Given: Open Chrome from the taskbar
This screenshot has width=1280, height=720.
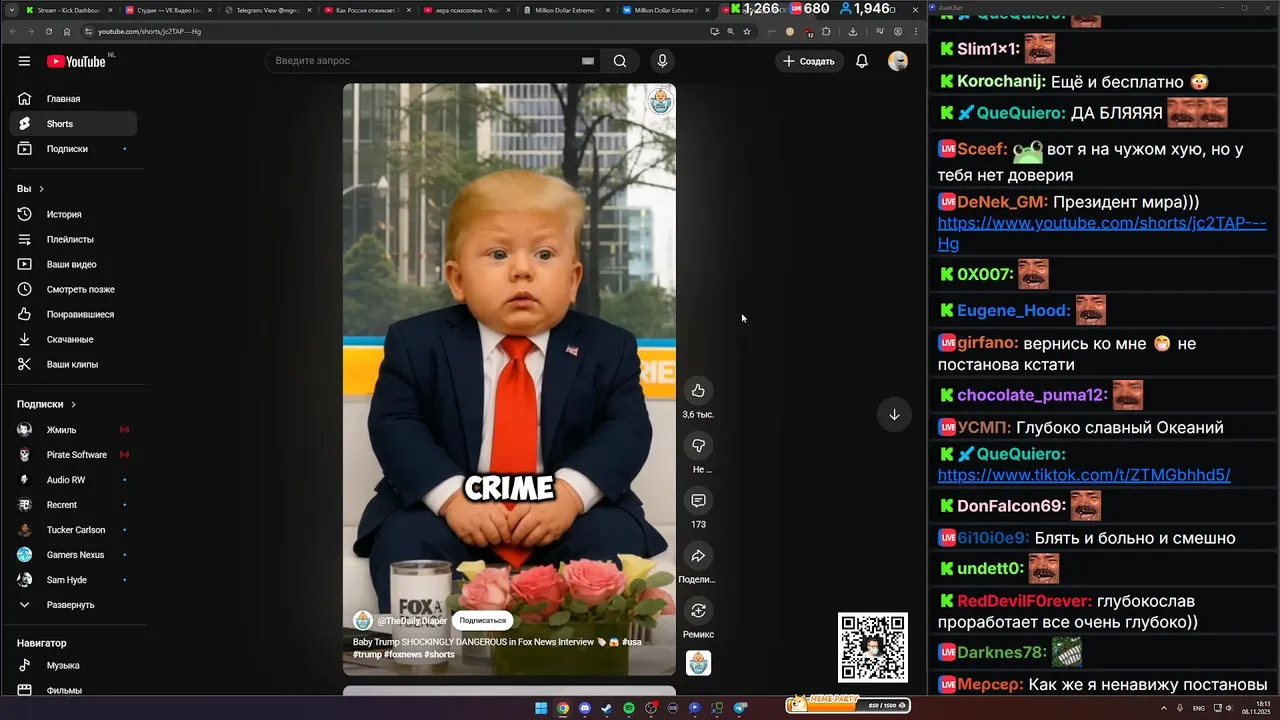Looking at the screenshot, I should (x=563, y=708).
